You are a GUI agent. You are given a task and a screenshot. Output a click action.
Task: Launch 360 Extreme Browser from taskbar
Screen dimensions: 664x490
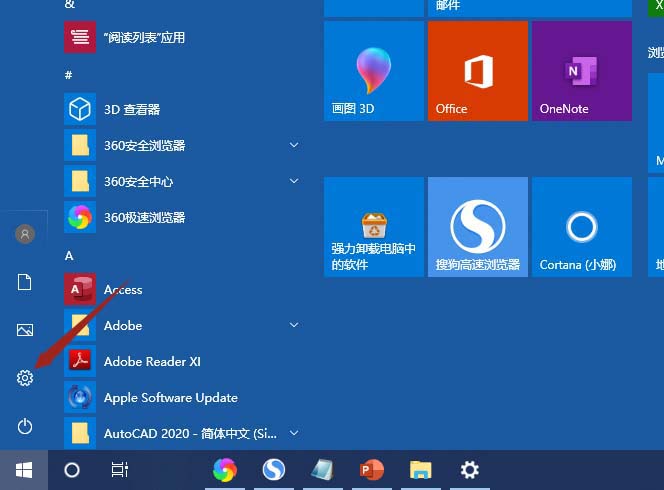(x=225, y=470)
